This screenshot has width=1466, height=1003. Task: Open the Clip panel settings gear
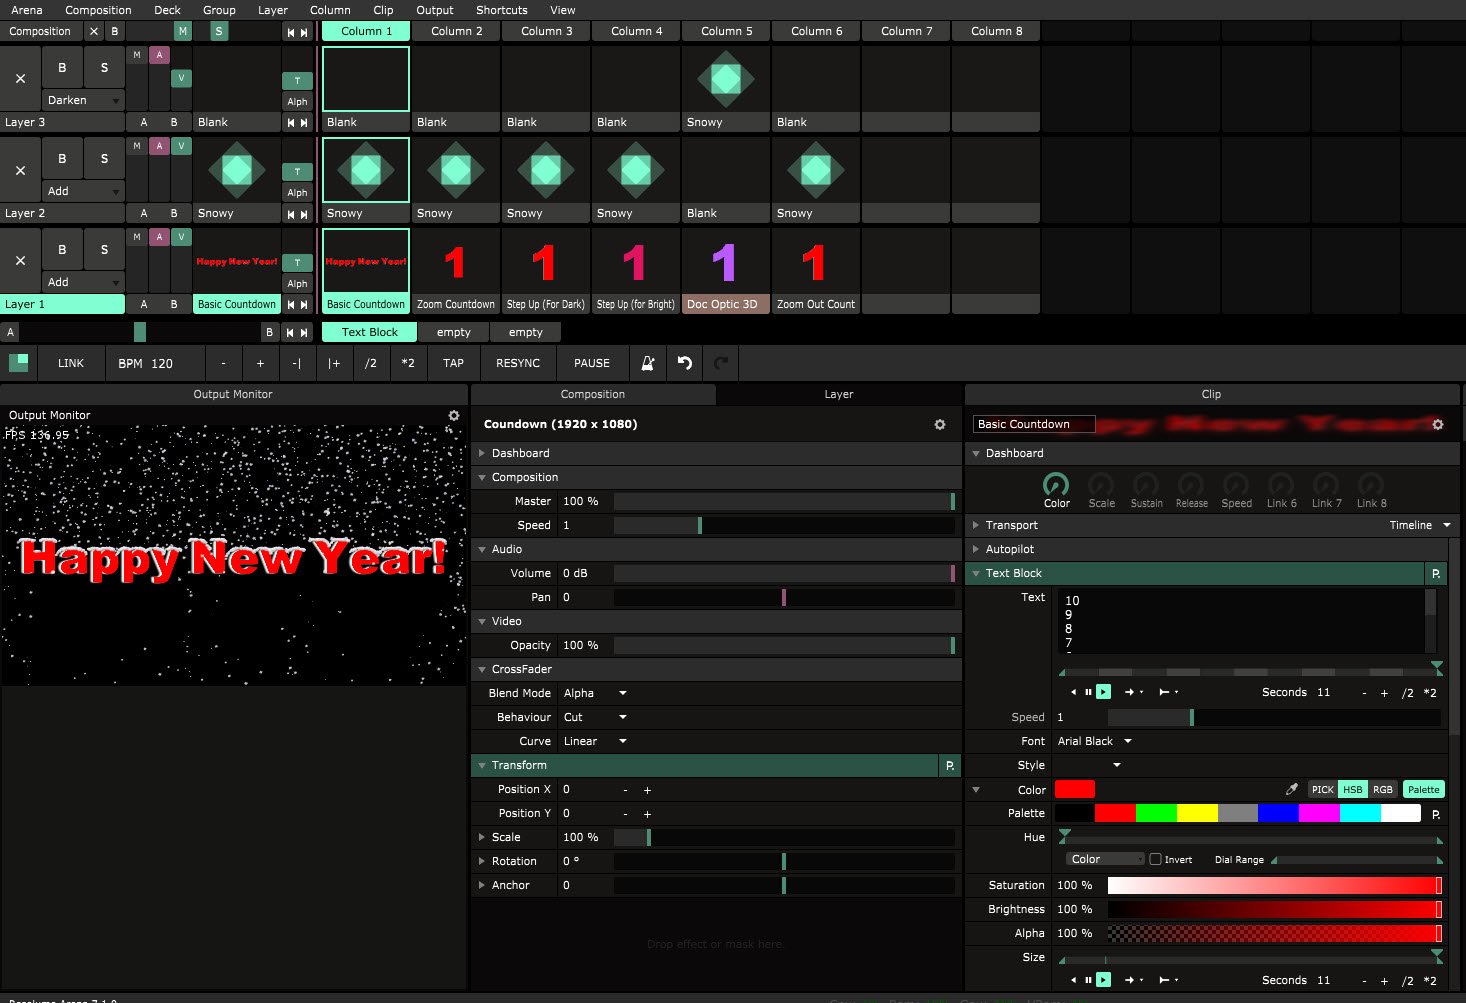pos(1438,424)
